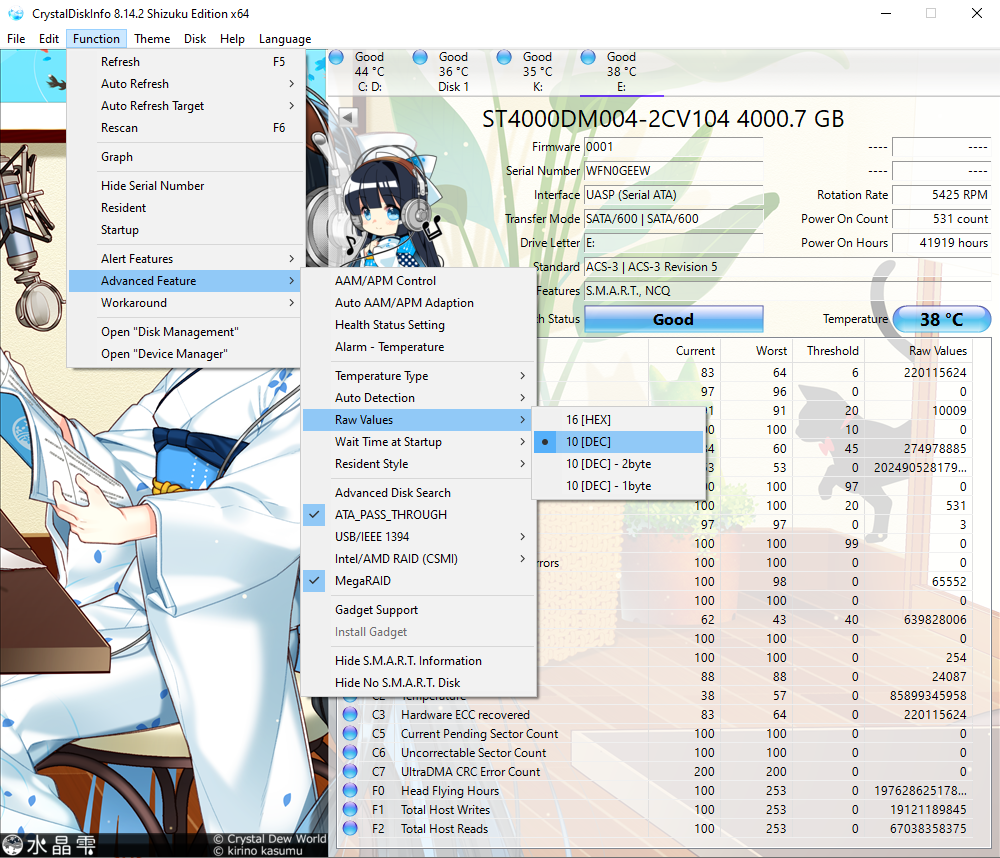Choose the 16 [HEX] raw value format
The height and width of the screenshot is (858, 1000).
tap(587, 420)
